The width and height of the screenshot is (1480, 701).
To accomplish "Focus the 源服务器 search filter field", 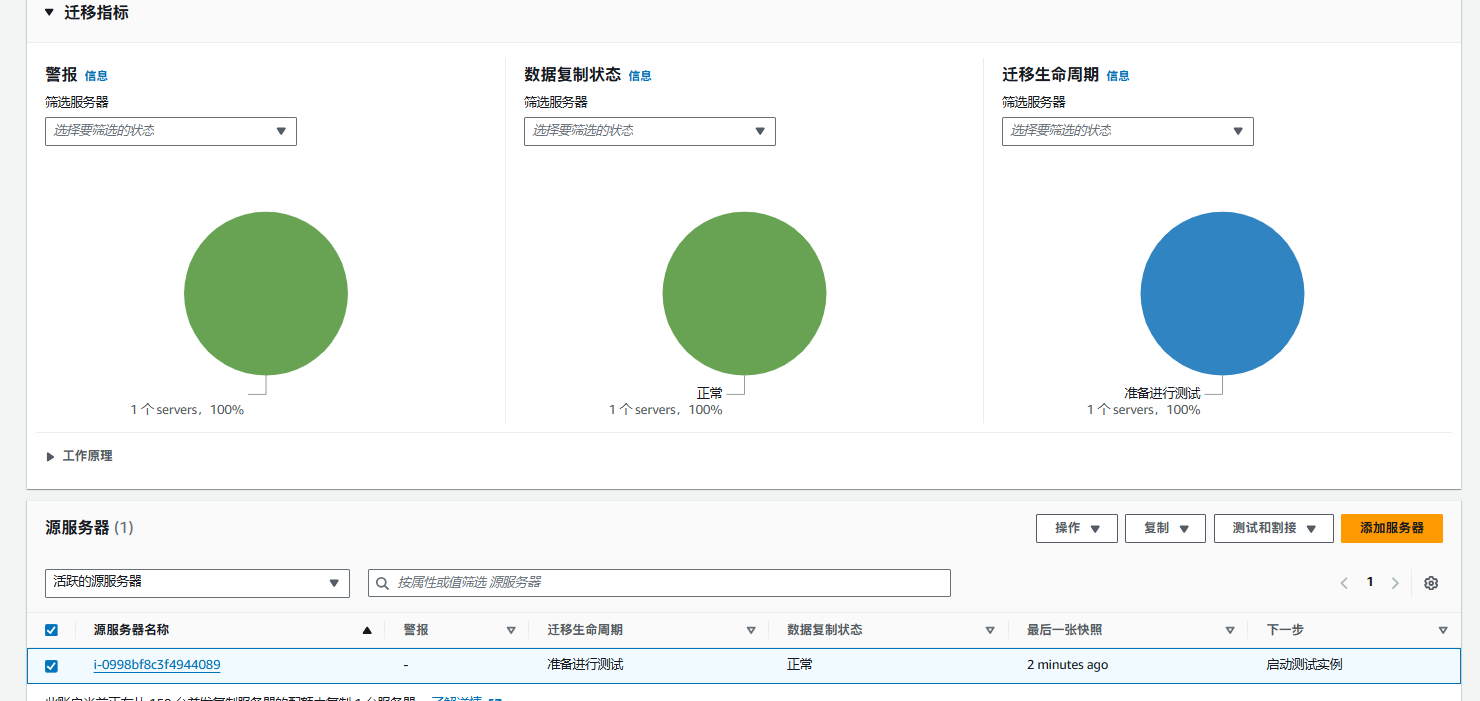I will click(x=660, y=583).
